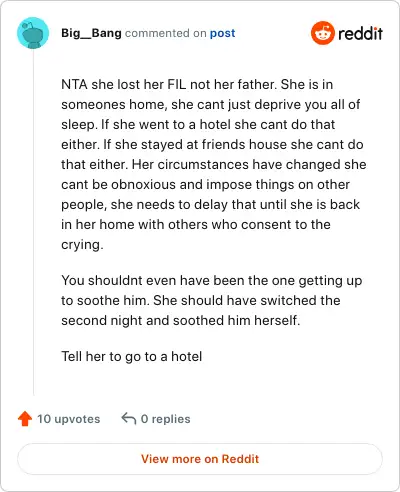Click the line beginning "people, she needs to delay"

(210, 205)
